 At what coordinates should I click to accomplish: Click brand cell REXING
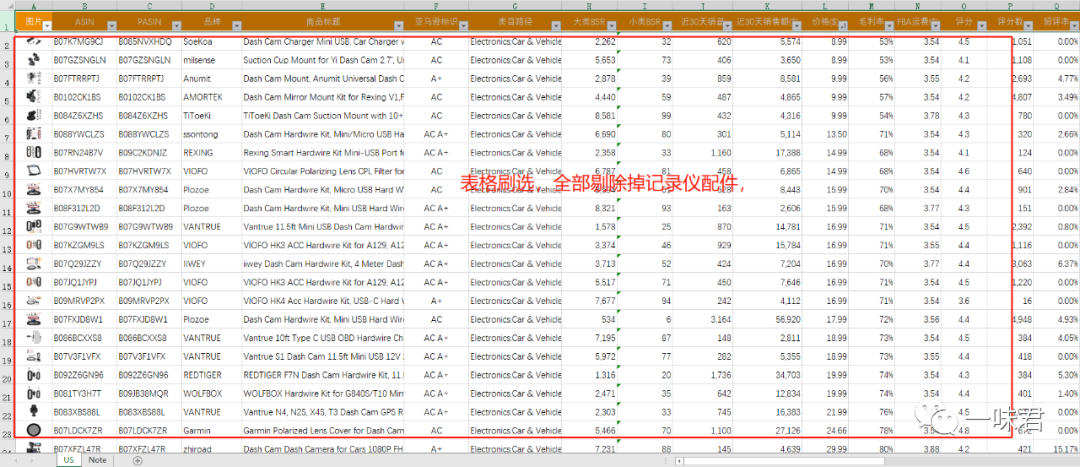(211, 152)
